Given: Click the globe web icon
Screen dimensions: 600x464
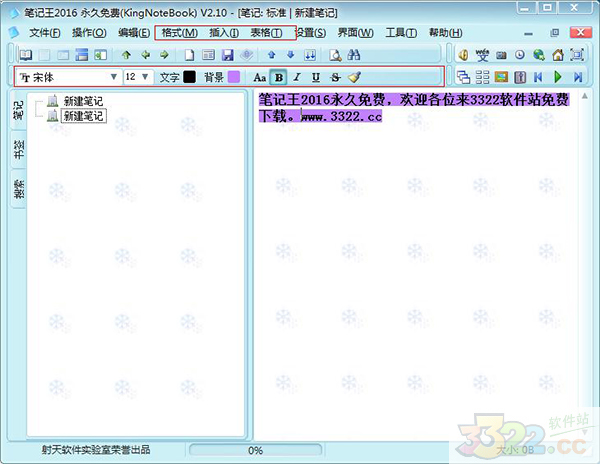Looking at the screenshot, I should click(539, 55).
